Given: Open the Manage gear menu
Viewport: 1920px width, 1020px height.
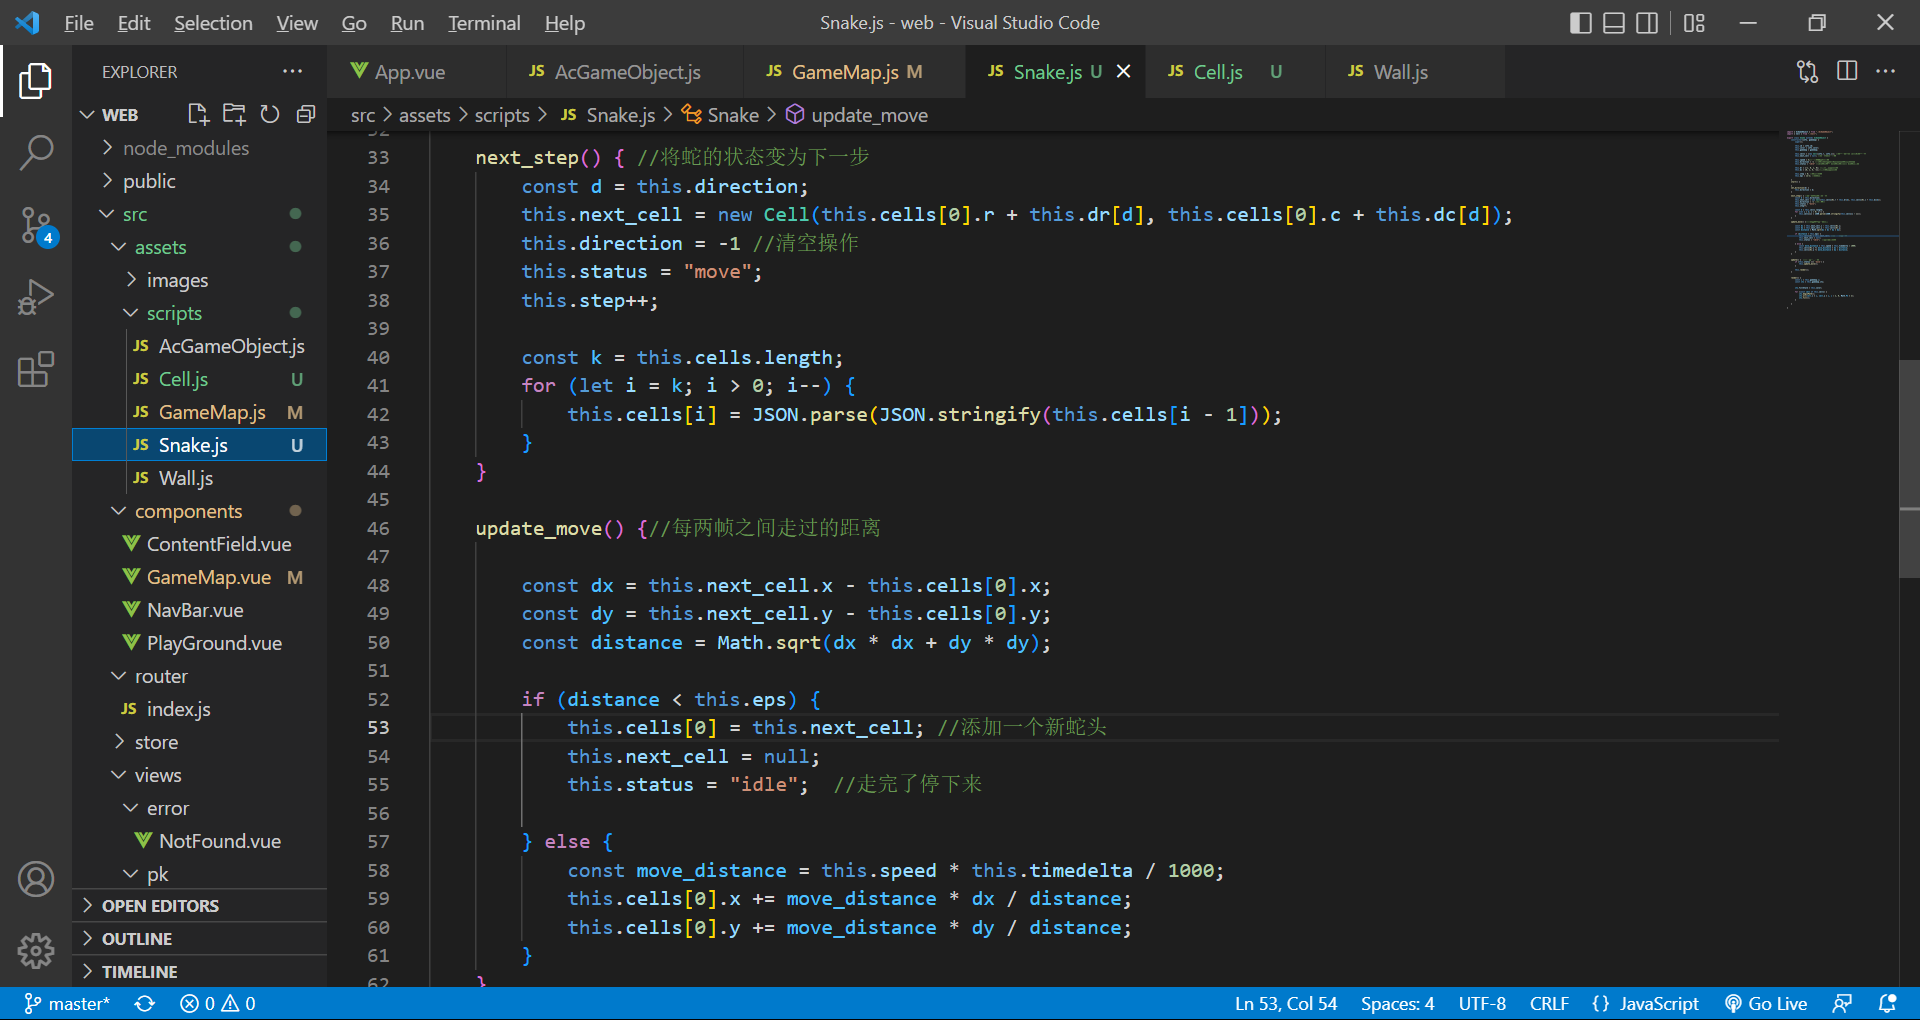Looking at the screenshot, I should 36,950.
